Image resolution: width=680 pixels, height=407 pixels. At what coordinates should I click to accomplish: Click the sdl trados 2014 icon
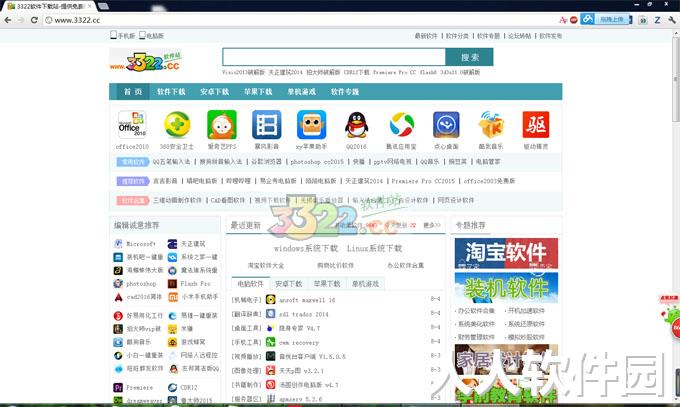point(271,314)
